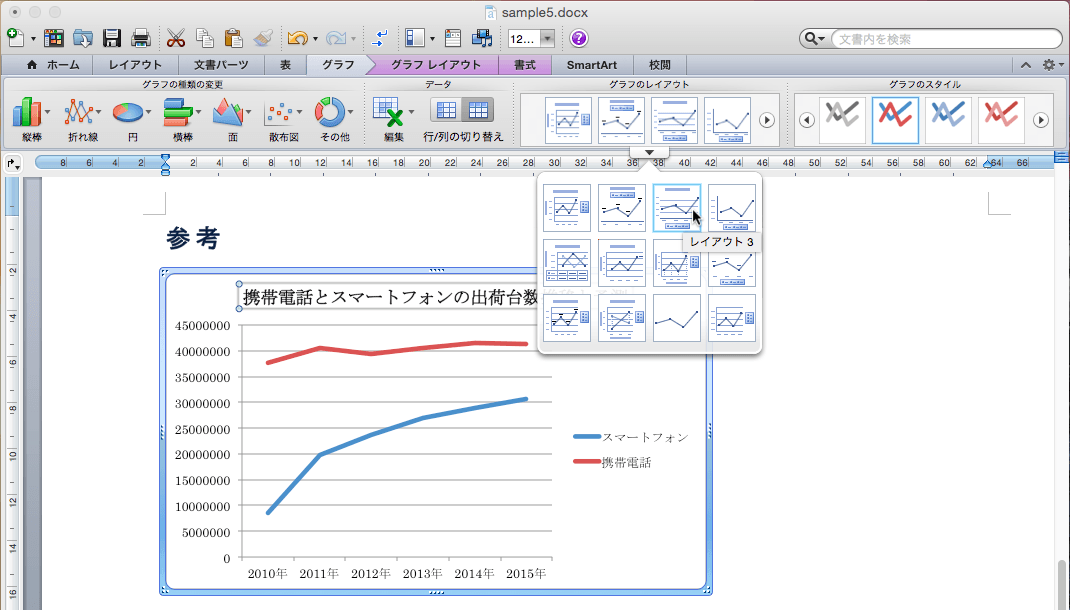Switch to the 文書パーツ tab

221,65
